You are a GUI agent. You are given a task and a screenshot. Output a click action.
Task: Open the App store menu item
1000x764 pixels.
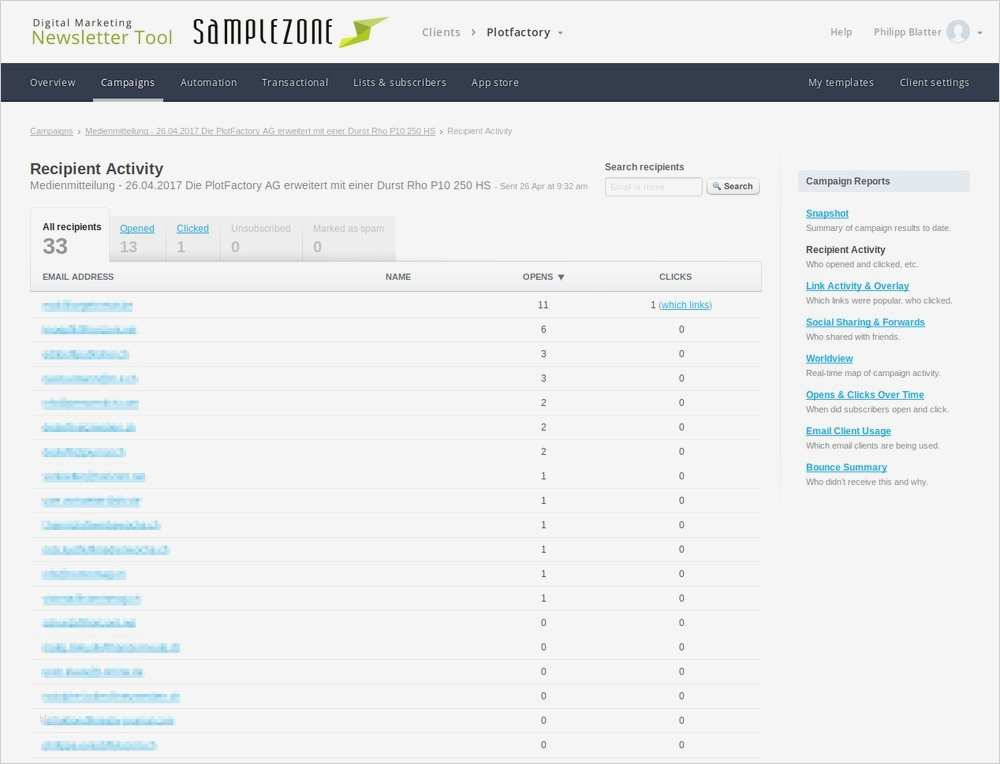[x=495, y=82]
